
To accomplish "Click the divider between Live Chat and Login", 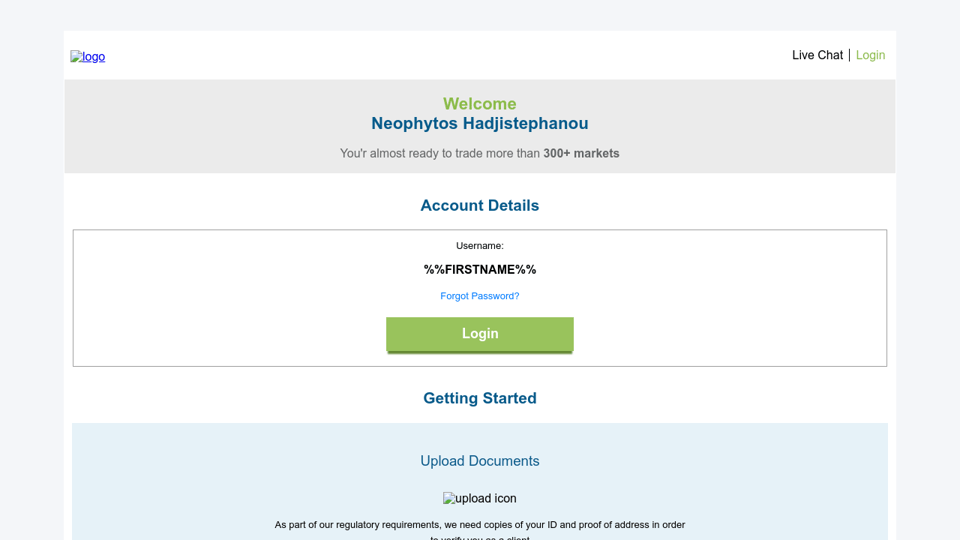I will pyautogui.click(x=849, y=55).
